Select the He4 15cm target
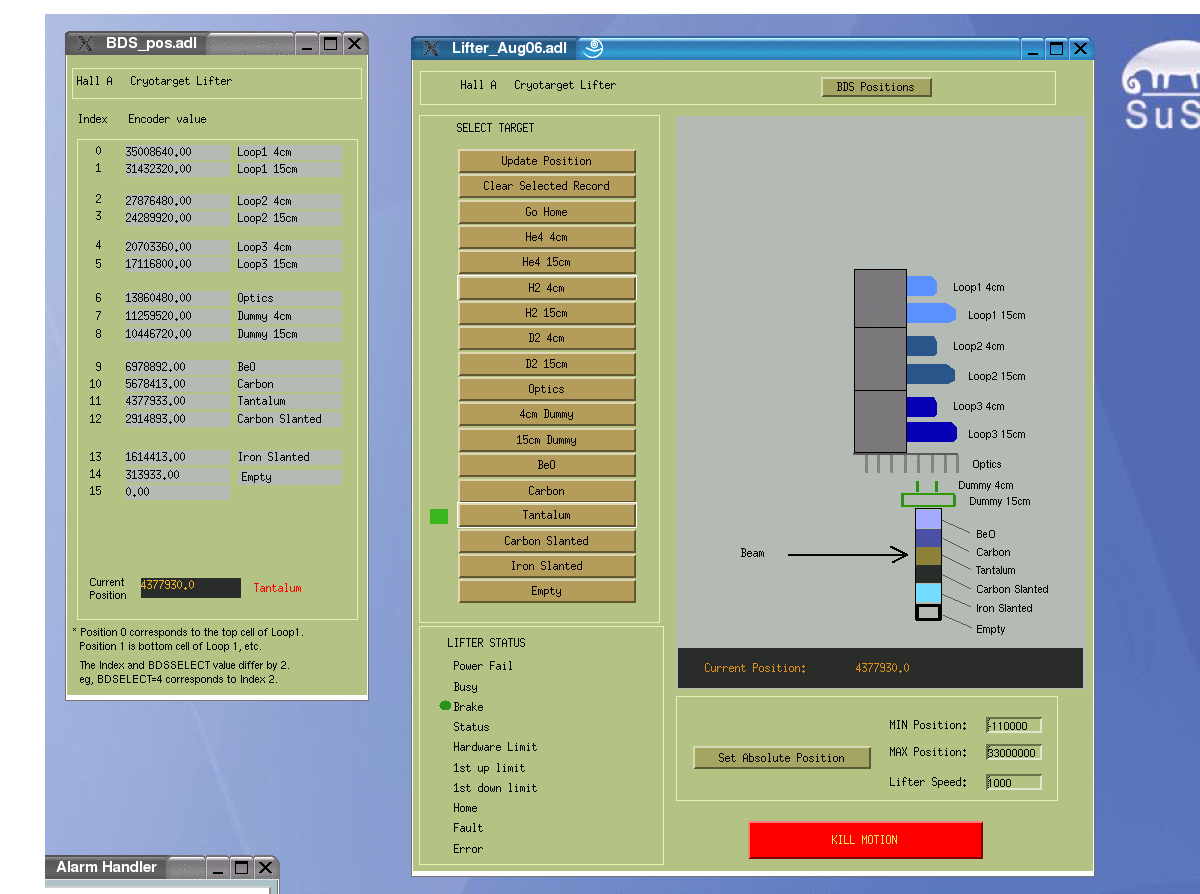The image size is (1200, 894). 547,262
